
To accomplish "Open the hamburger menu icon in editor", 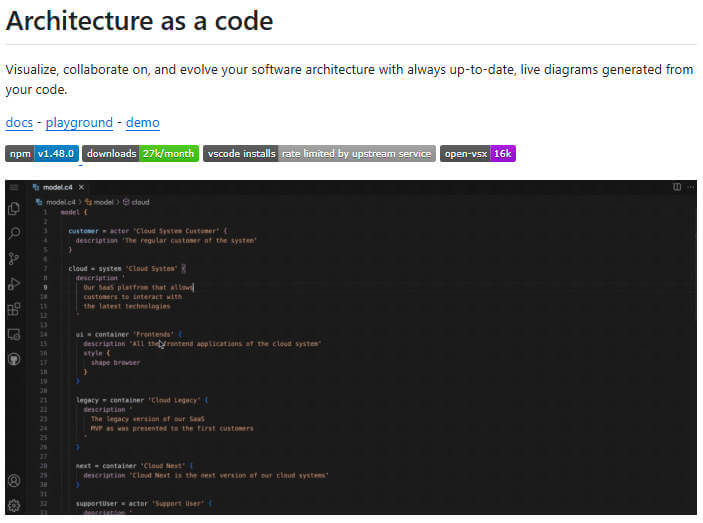I will point(14,187).
